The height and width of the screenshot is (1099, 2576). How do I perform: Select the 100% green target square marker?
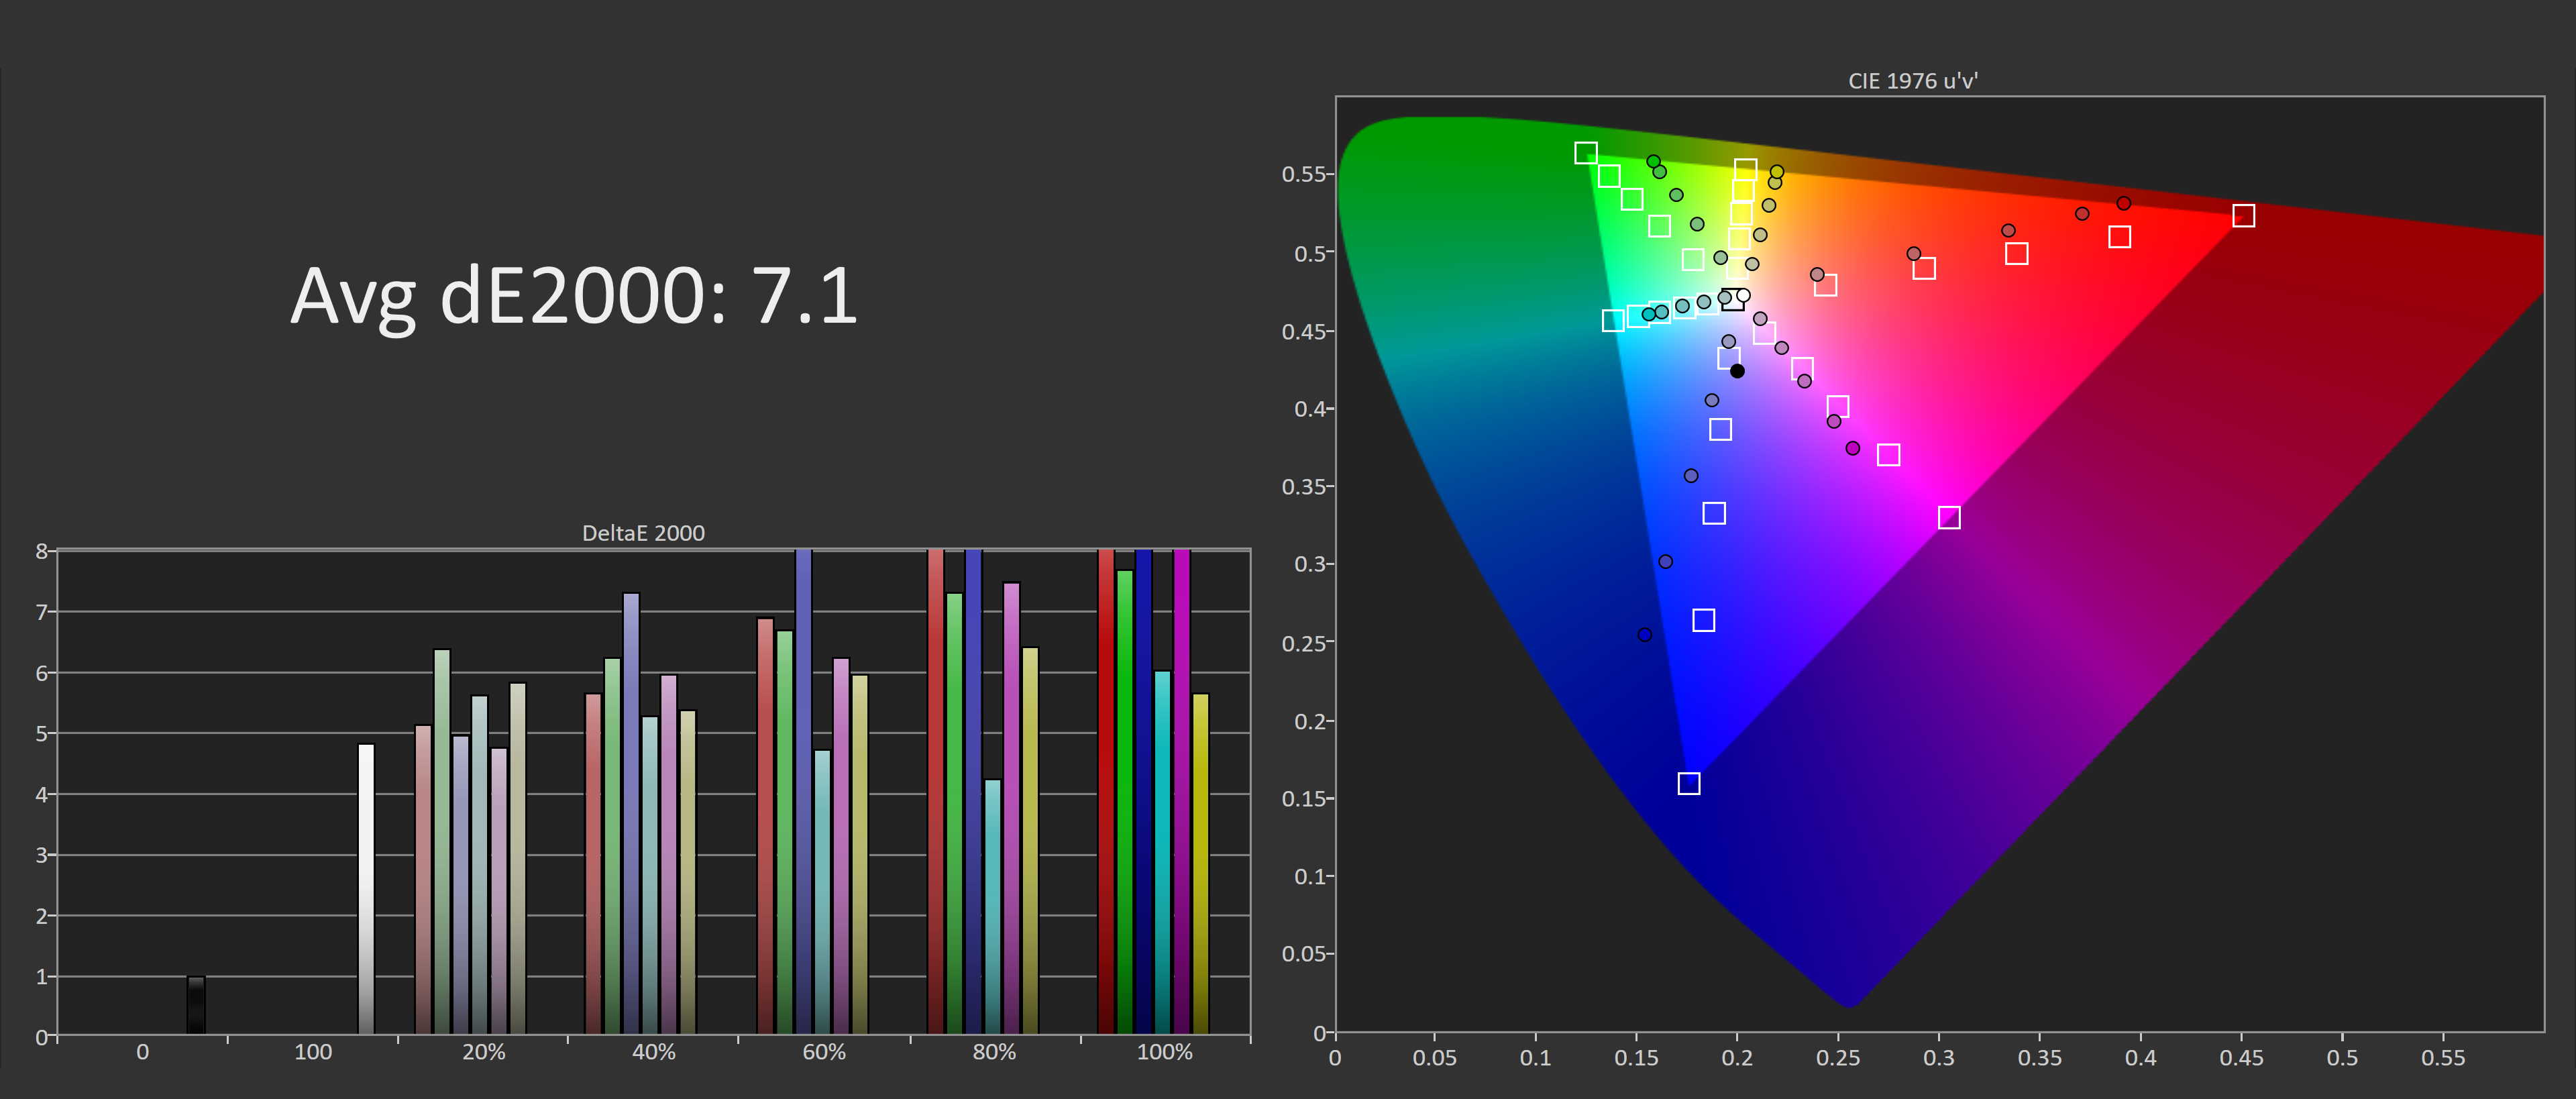[x=1585, y=153]
